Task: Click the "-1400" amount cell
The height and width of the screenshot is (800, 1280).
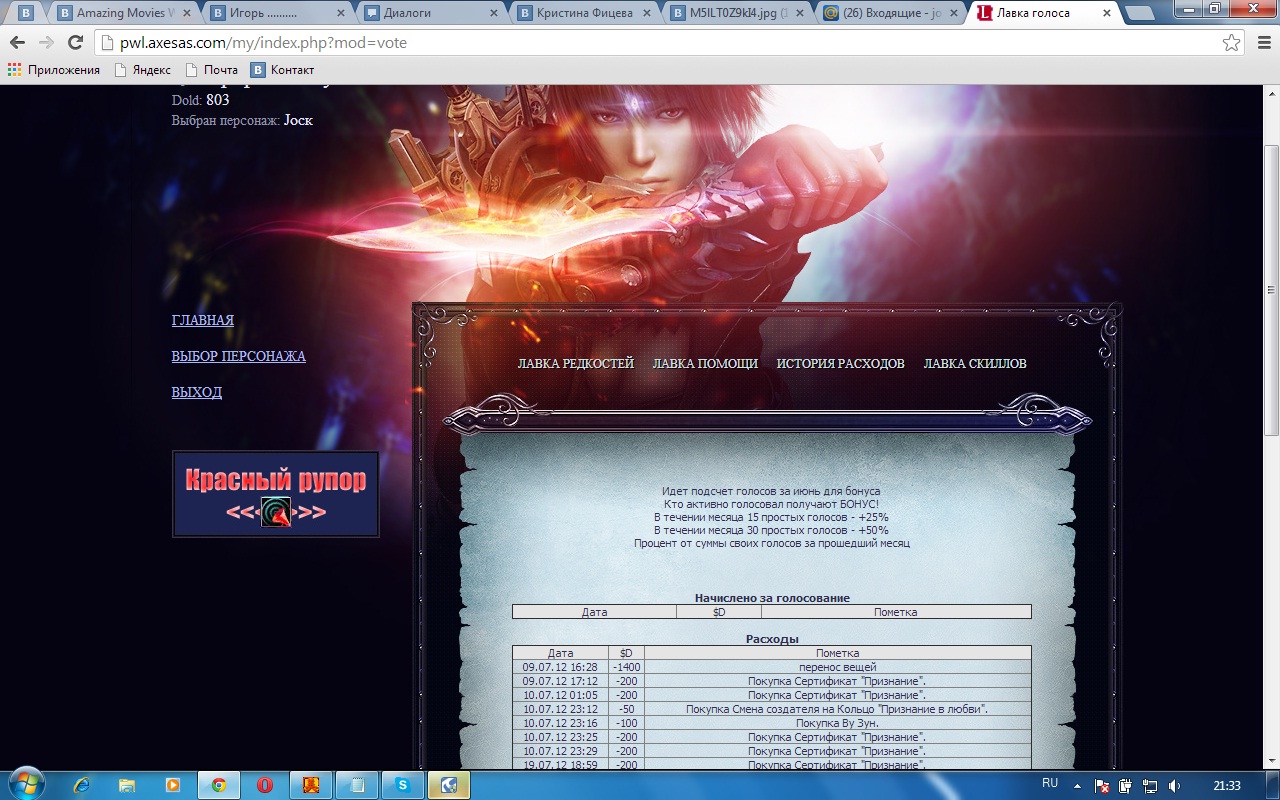Action: click(627, 667)
